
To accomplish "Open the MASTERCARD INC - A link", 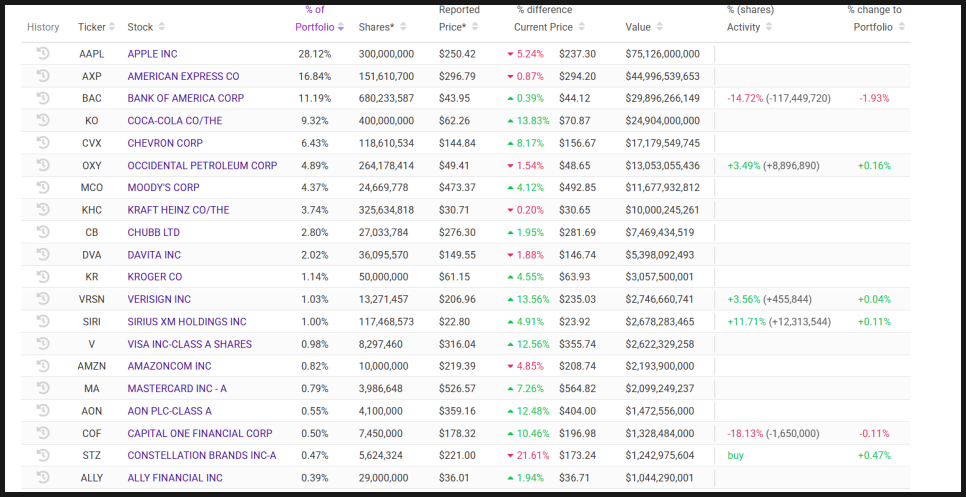I will [177, 389].
